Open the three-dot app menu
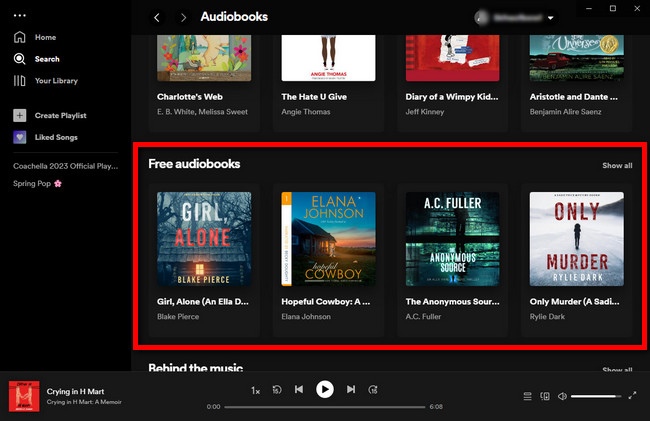This screenshot has width=650, height=421. pyautogui.click(x=19, y=15)
